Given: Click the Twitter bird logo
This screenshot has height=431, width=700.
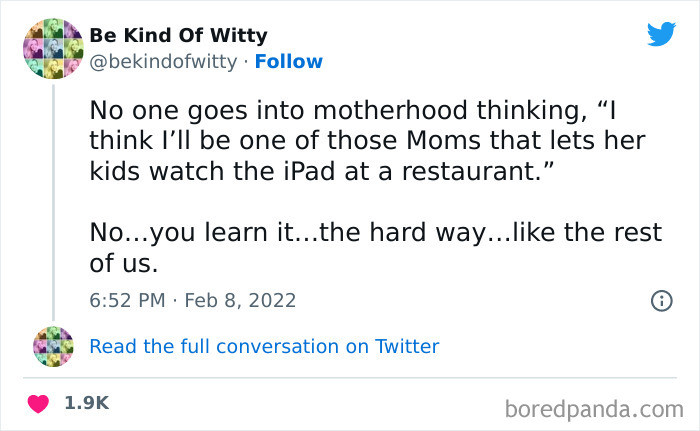Looking at the screenshot, I should 661,35.
